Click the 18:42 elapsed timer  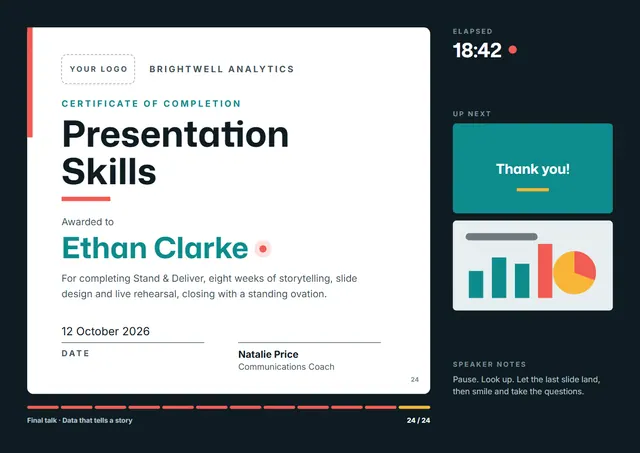click(477, 50)
